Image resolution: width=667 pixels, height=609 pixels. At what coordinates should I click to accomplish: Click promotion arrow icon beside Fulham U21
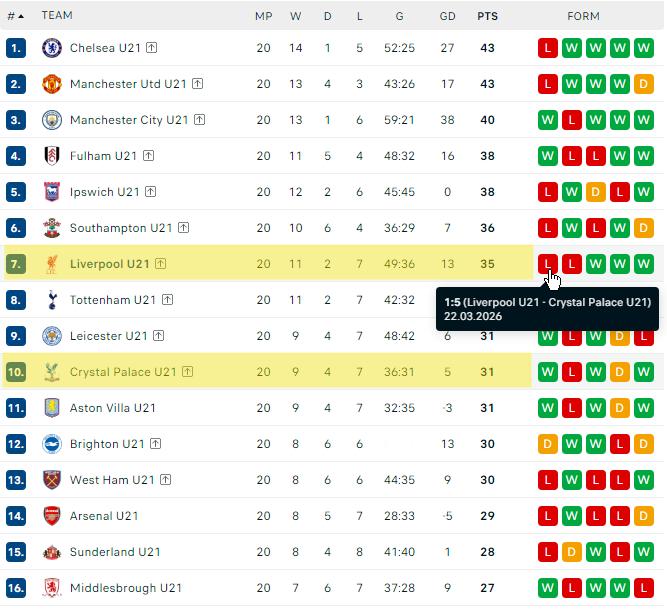148,156
